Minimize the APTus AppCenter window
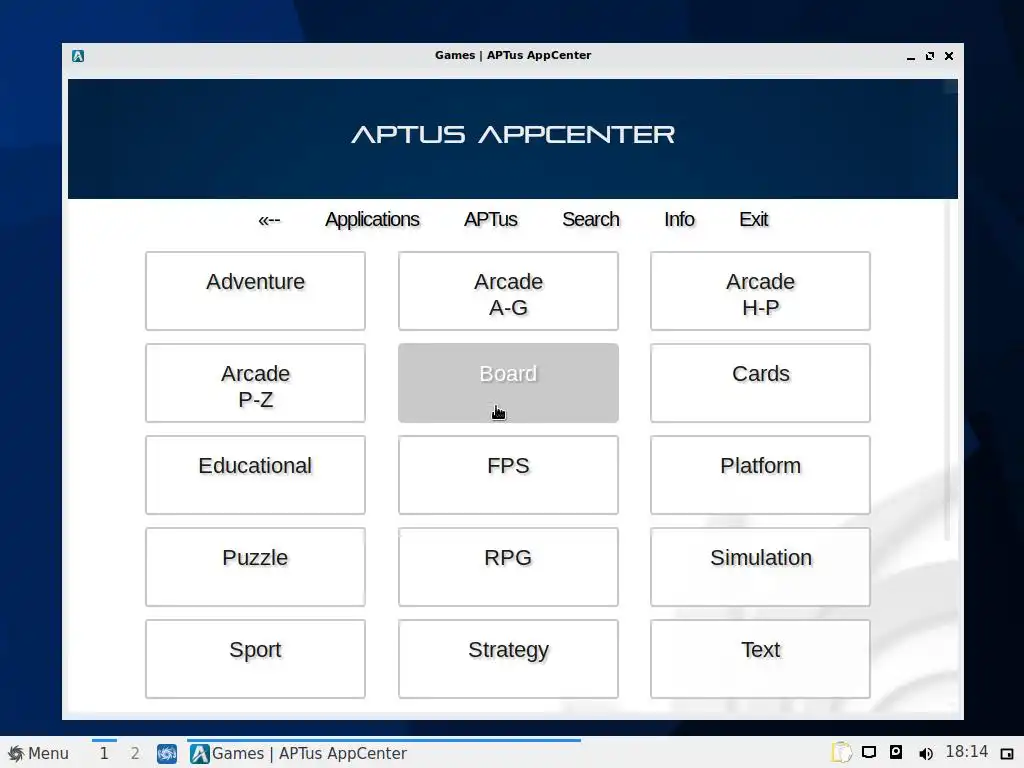1024x768 pixels. click(x=910, y=56)
